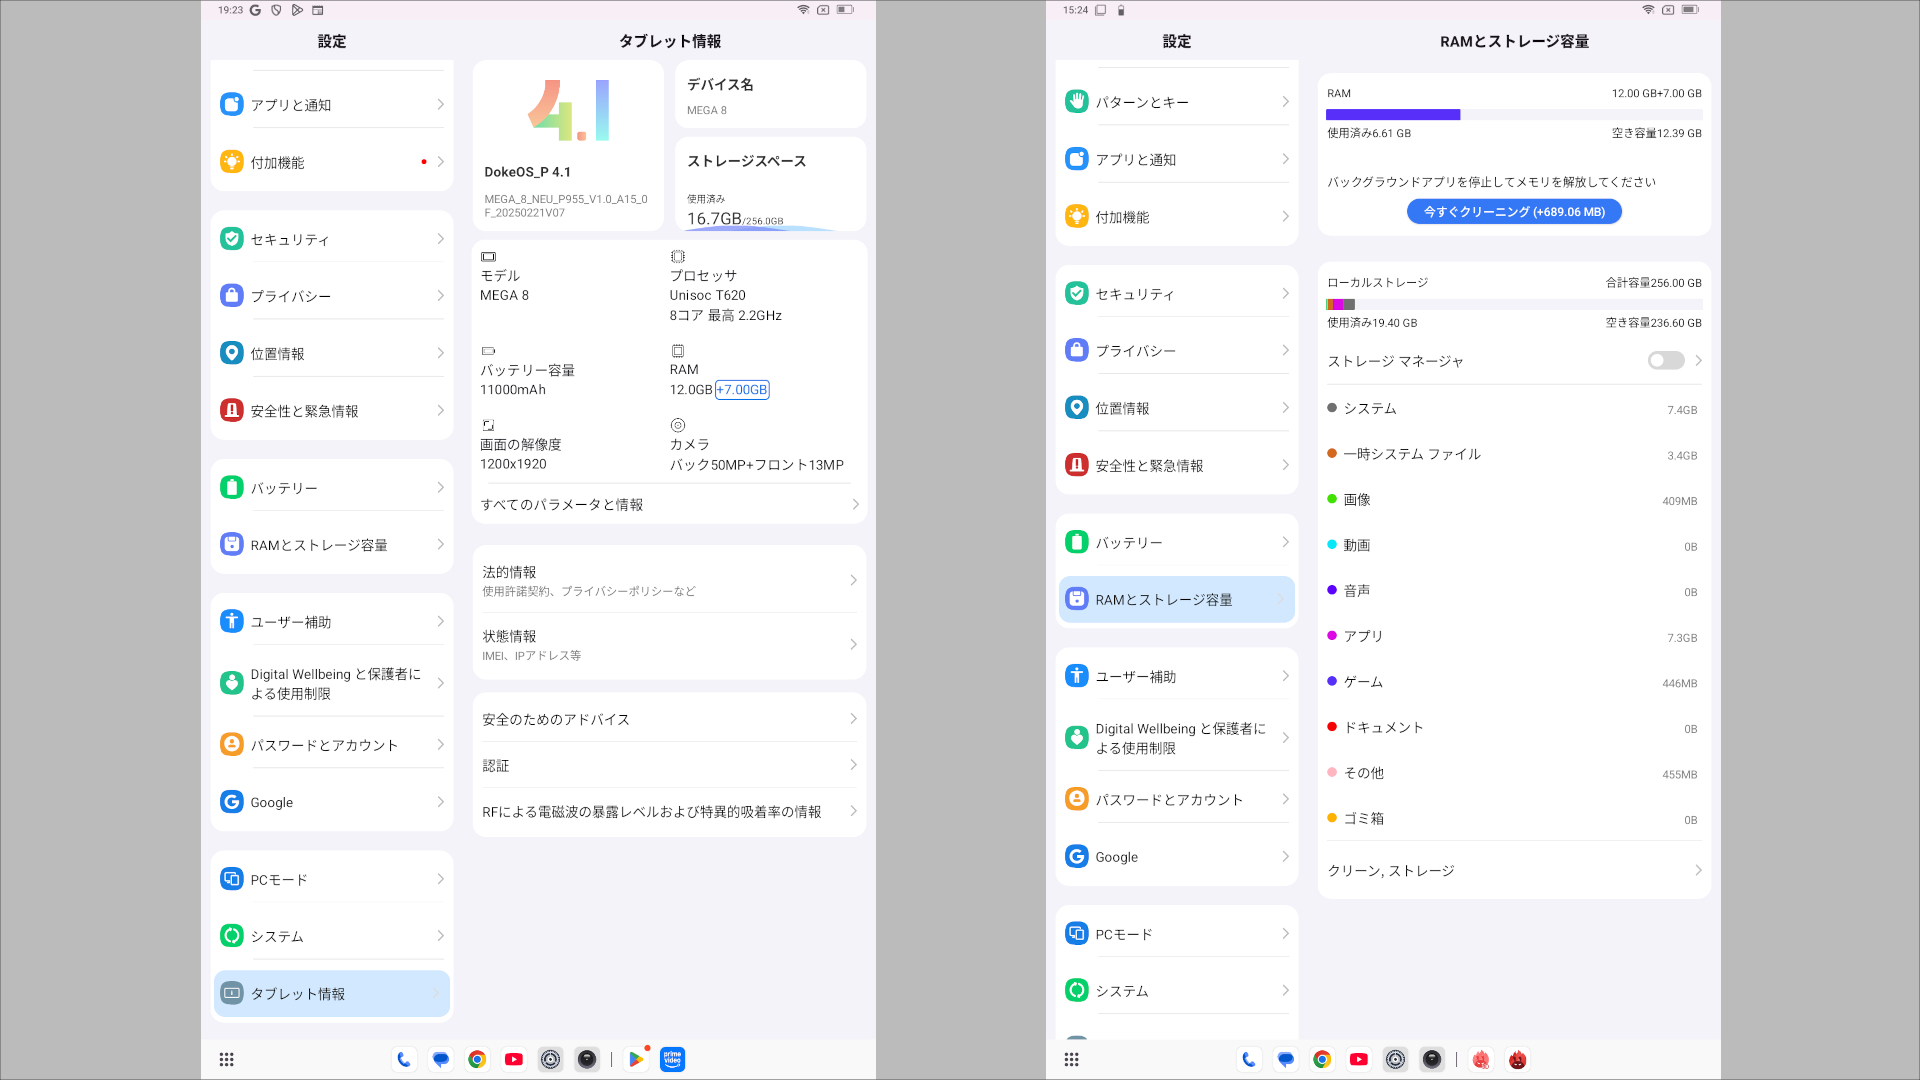Toggle the ストレージ マネージャ switch

[x=1665, y=361]
